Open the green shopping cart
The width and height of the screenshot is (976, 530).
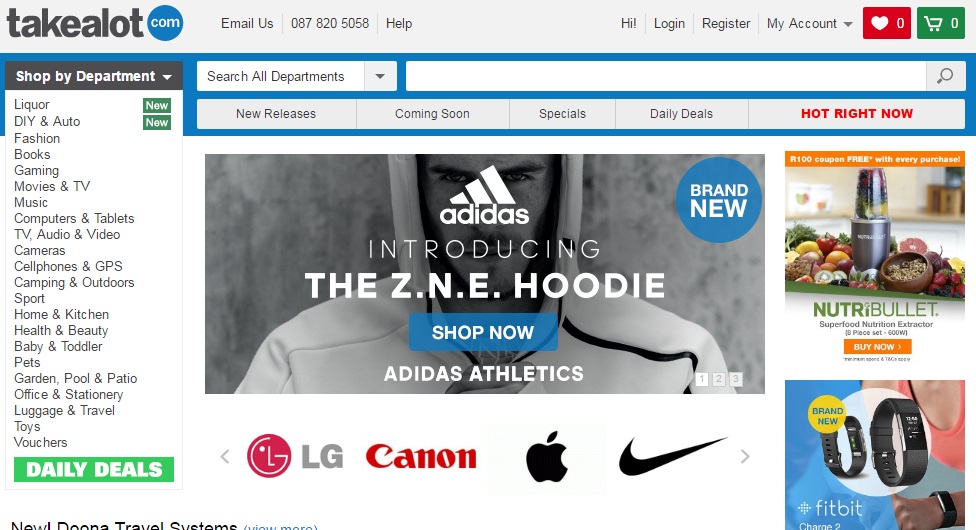(x=941, y=24)
